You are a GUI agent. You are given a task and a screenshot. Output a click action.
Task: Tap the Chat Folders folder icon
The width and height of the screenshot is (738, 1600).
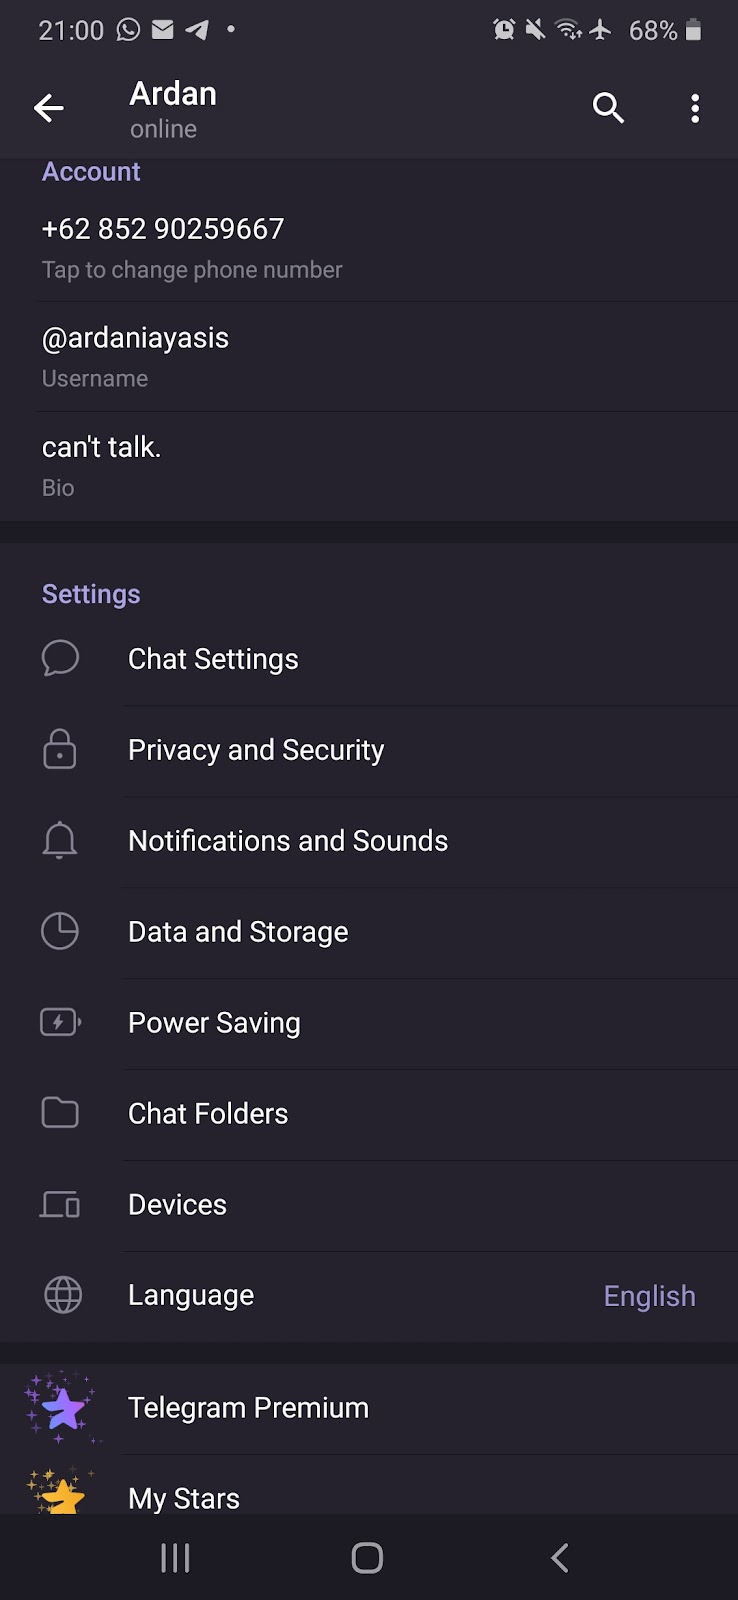(x=60, y=1113)
